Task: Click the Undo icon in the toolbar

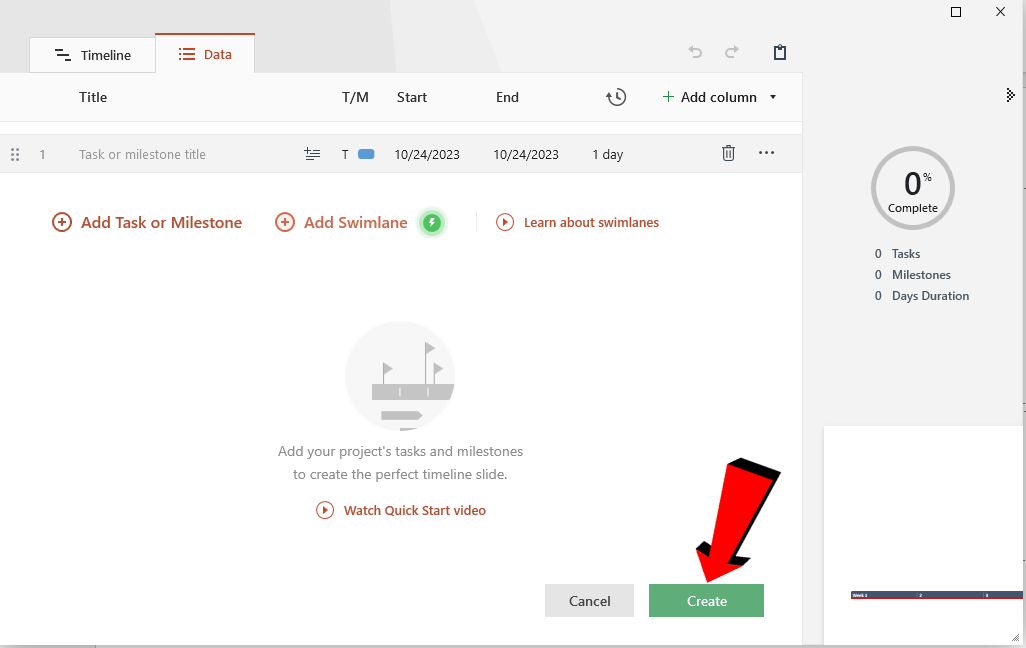Action: [695, 52]
